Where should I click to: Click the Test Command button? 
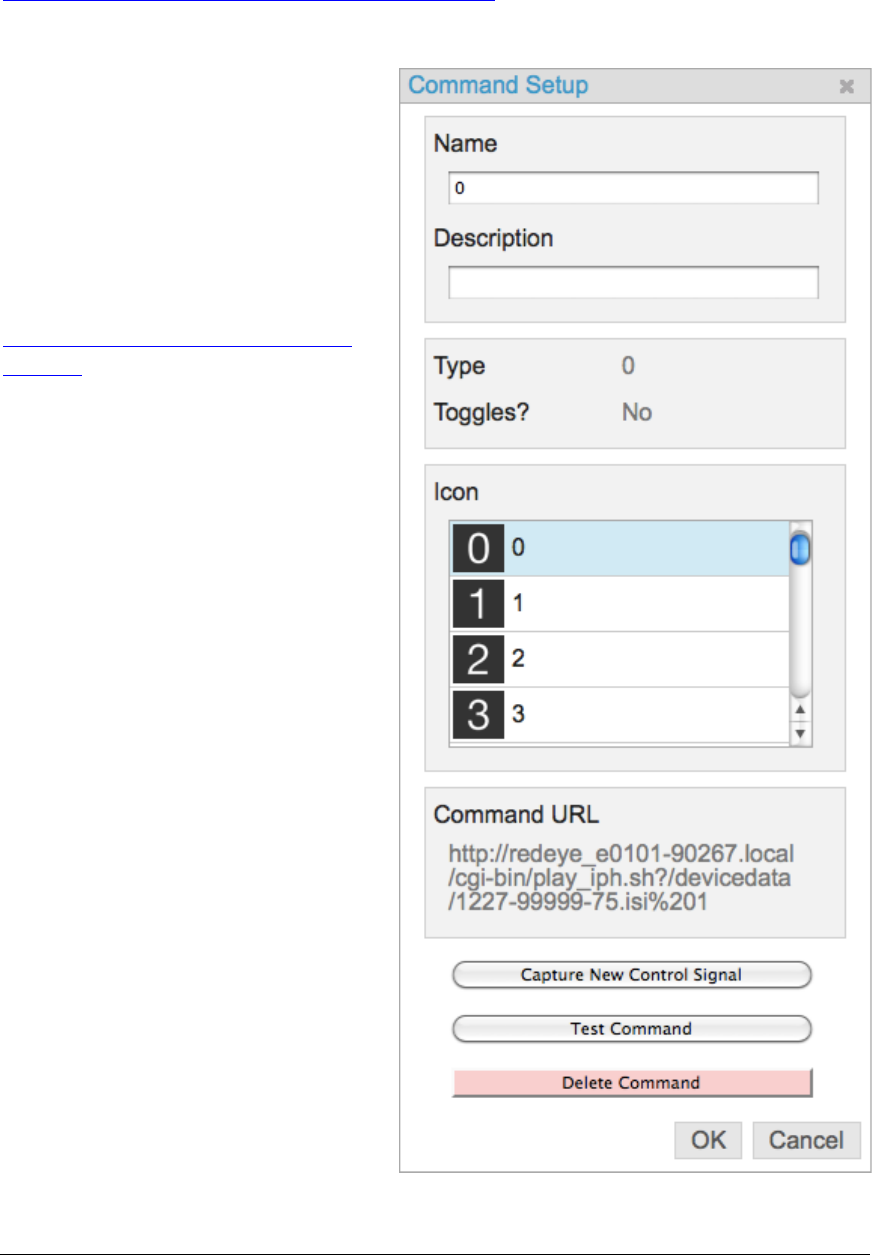(x=632, y=1029)
